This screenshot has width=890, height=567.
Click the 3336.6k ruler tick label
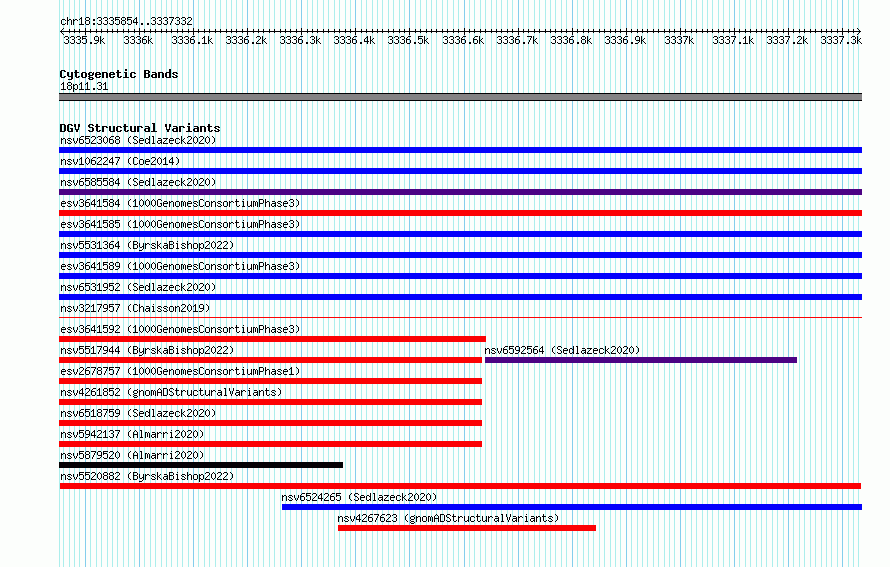click(463, 40)
